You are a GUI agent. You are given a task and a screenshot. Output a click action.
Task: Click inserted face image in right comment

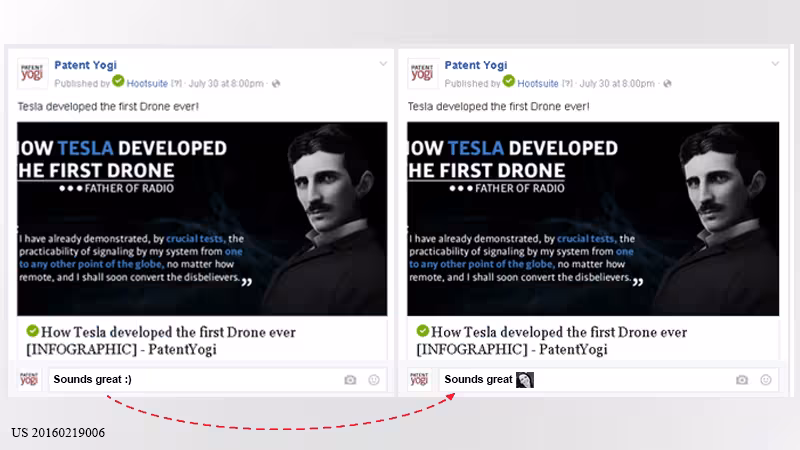524,380
